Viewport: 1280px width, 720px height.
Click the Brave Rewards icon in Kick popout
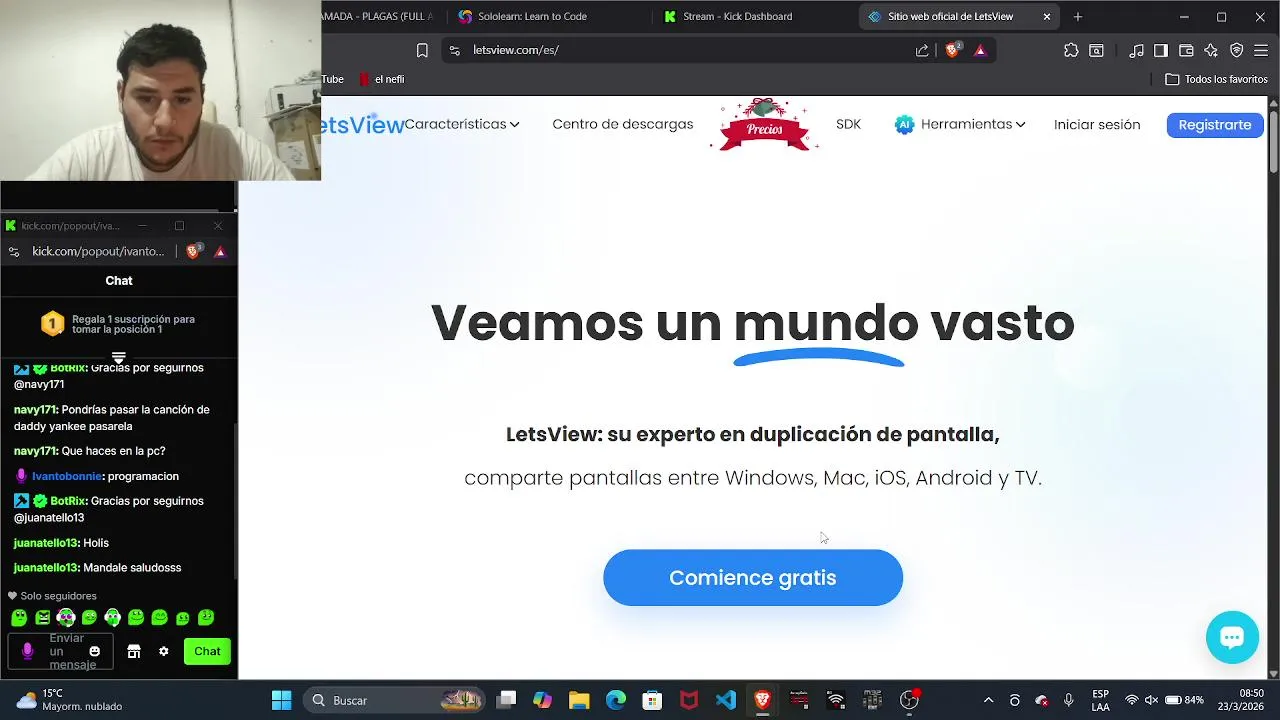coord(220,251)
